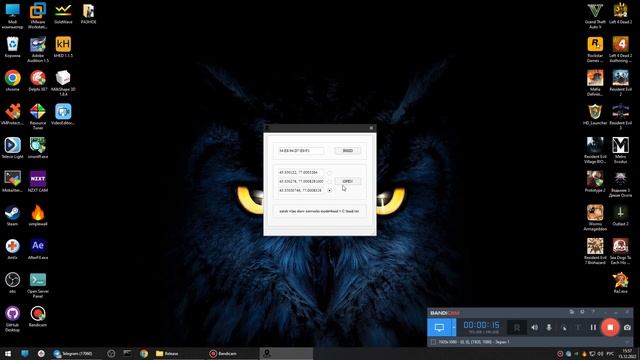Image resolution: width=640 pixels, height=360 pixels.
Task: Open kHED 1.1.5 desktop icon
Action: 63,47
